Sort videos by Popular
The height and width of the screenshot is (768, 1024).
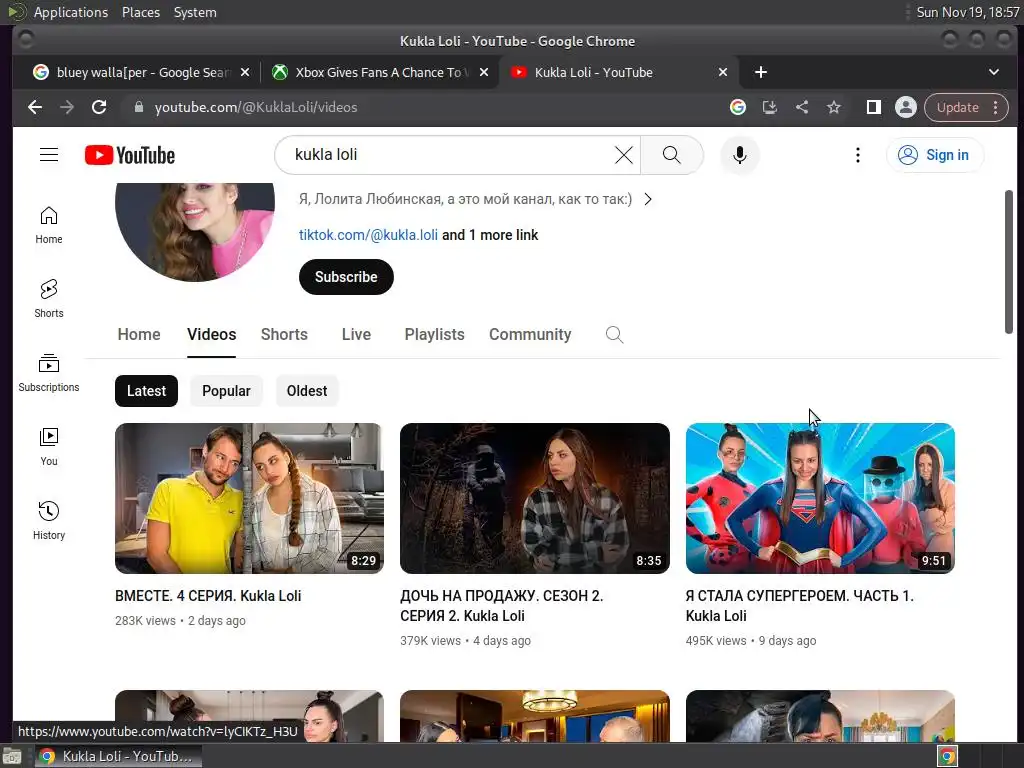pos(226,391)
